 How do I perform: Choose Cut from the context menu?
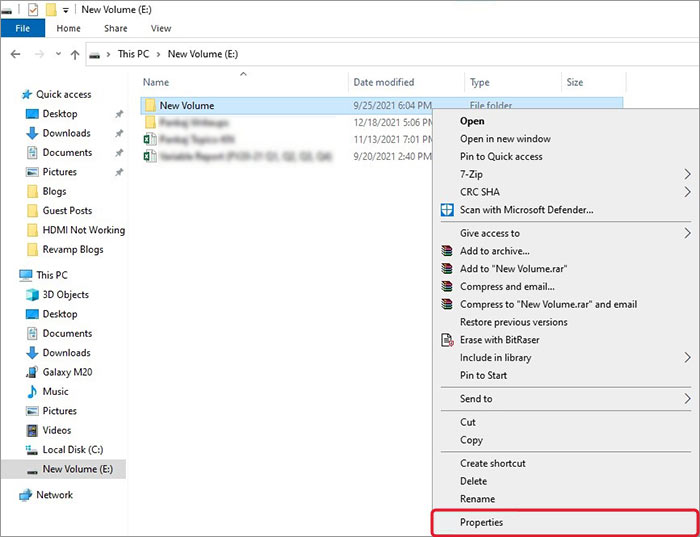tap(467, 422)
